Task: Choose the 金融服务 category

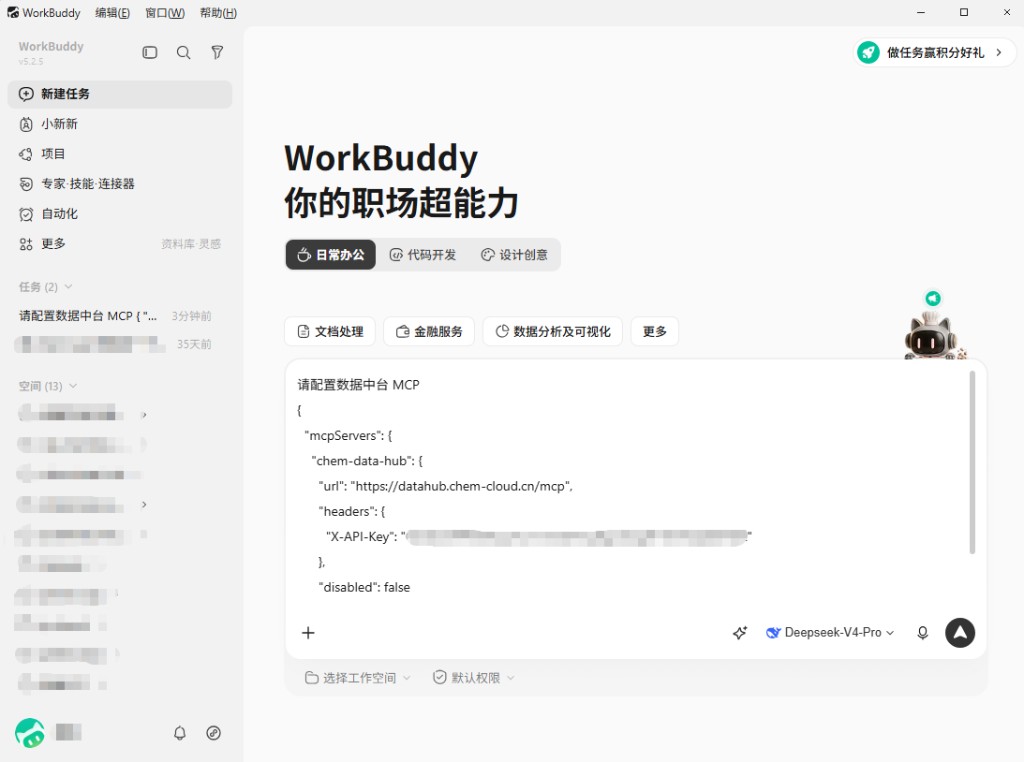Action: point(429,332)
